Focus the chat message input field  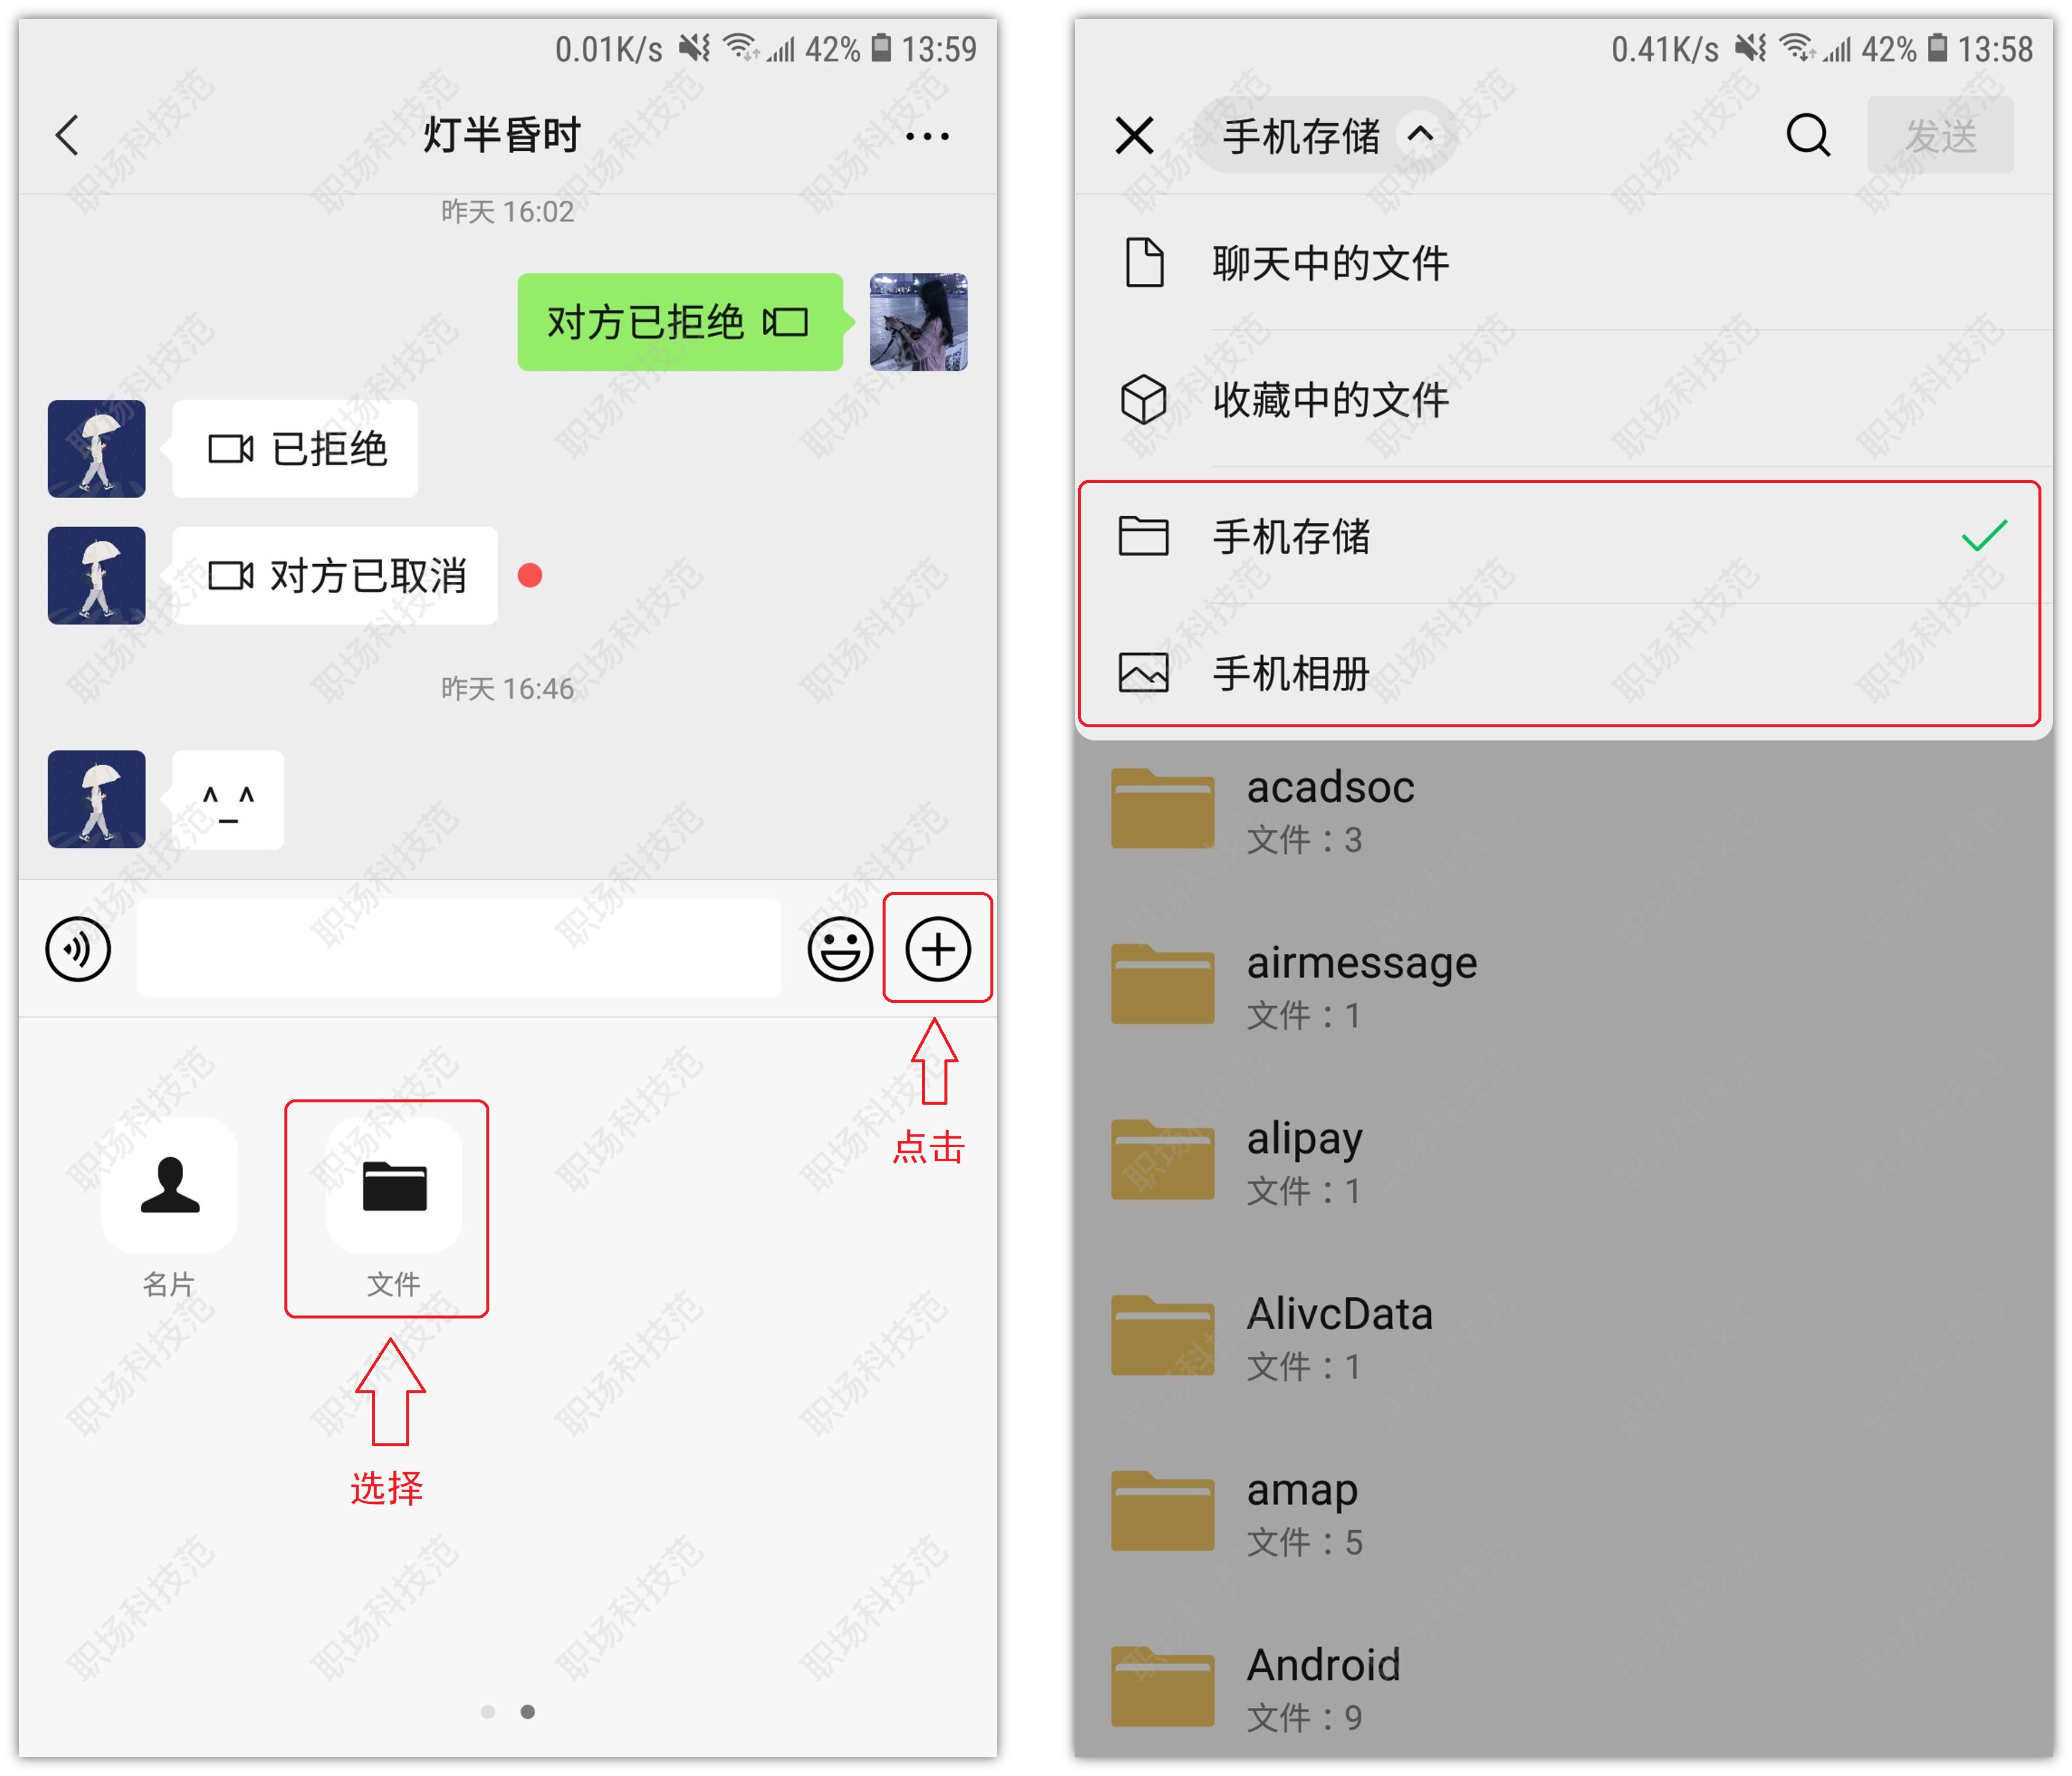458,947
